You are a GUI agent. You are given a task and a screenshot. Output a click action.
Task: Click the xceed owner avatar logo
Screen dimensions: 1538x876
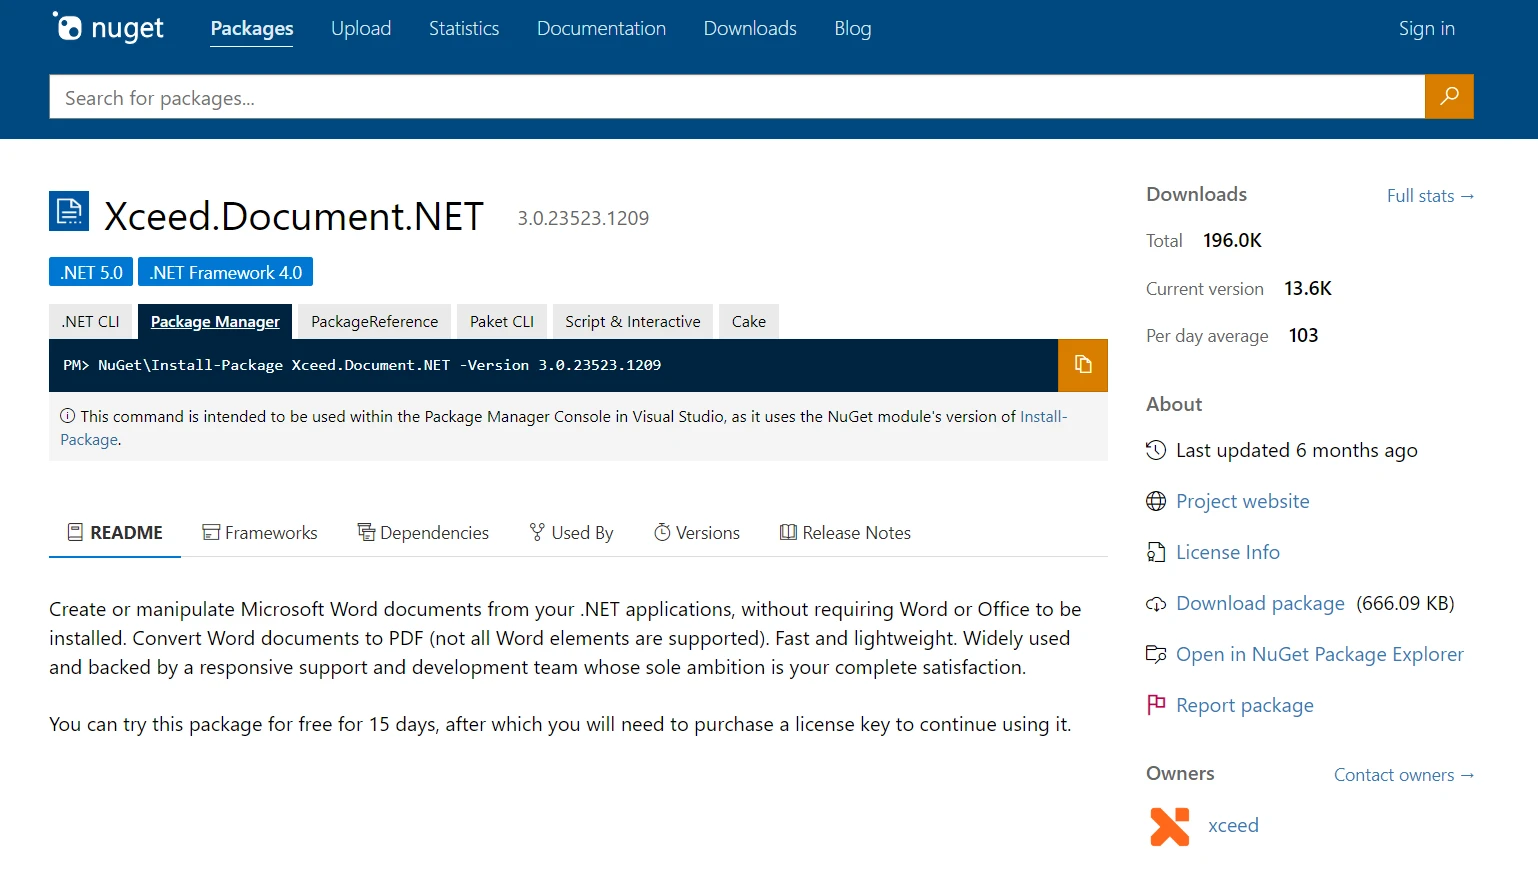[x=1170, y=826]
